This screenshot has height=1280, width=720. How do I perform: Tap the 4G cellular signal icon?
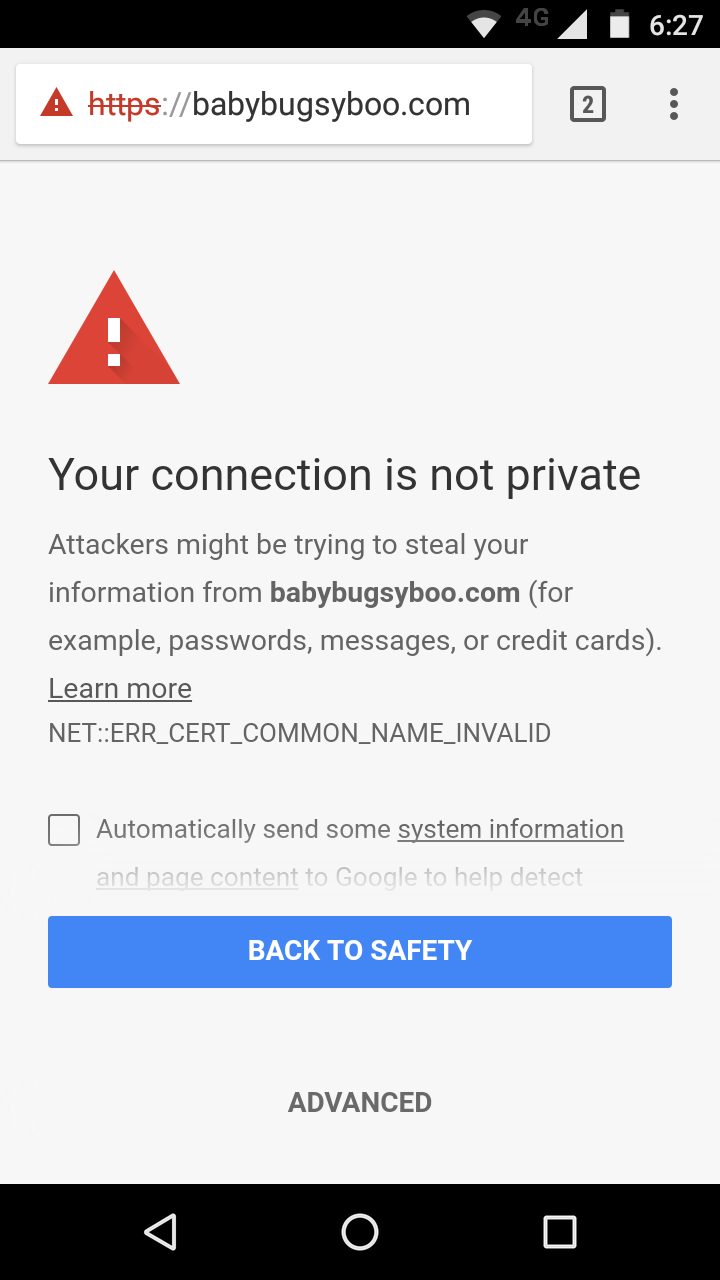click(552, 23)
